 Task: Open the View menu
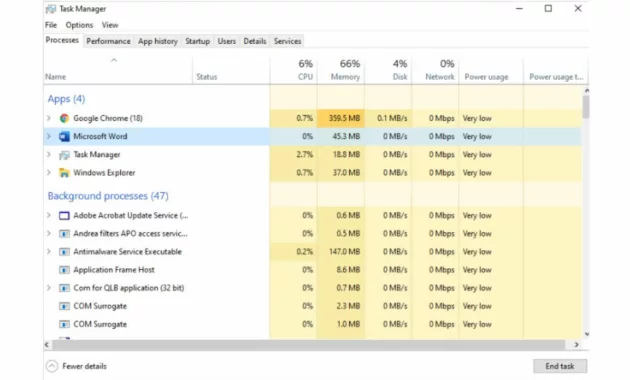pyautogui.click(x=110, y=25)
